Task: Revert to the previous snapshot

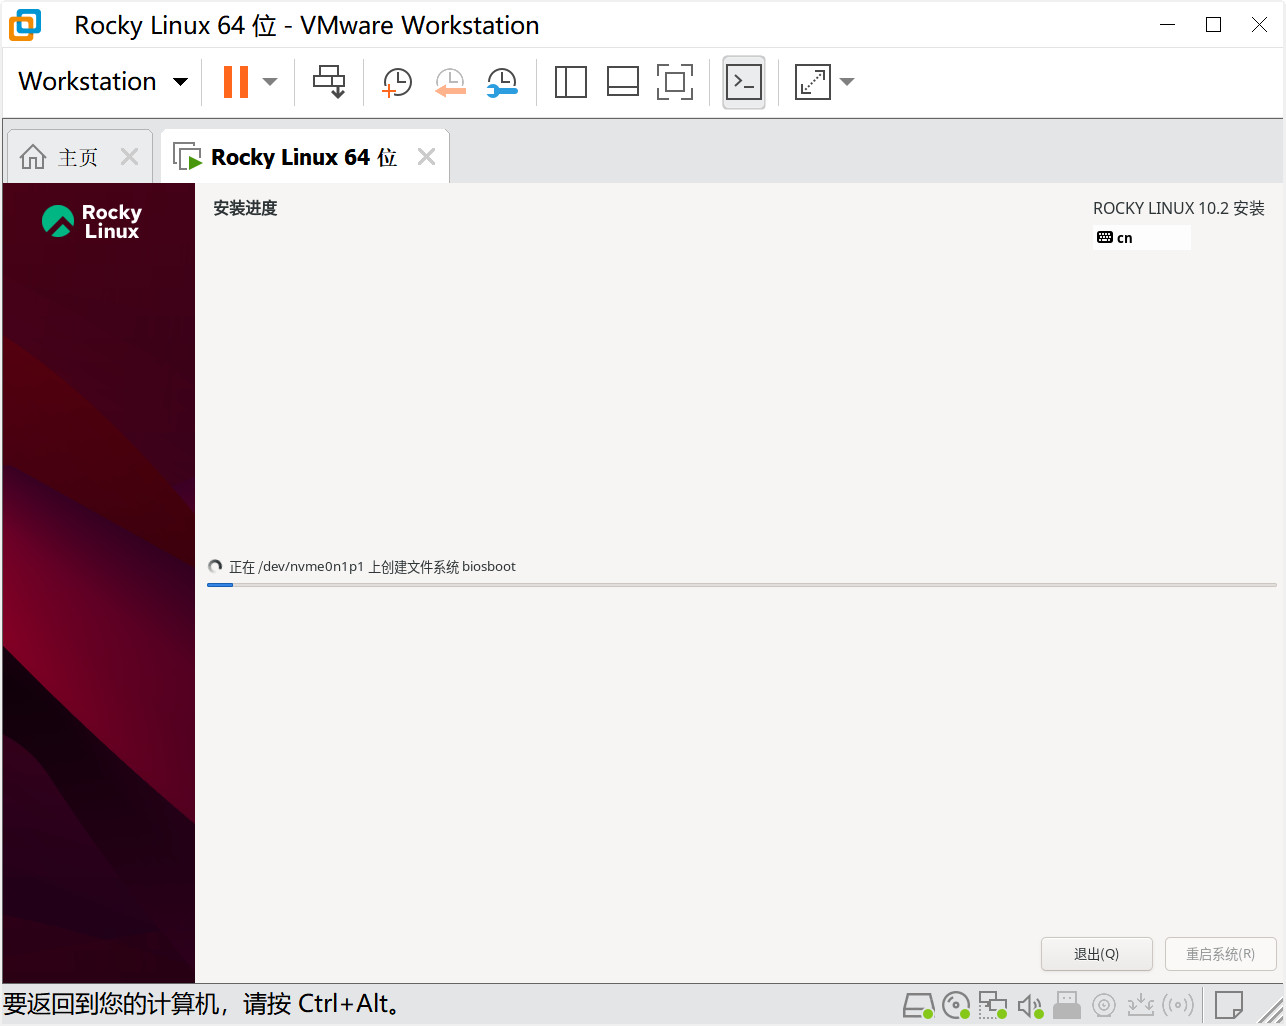Action: click(450, 82)
